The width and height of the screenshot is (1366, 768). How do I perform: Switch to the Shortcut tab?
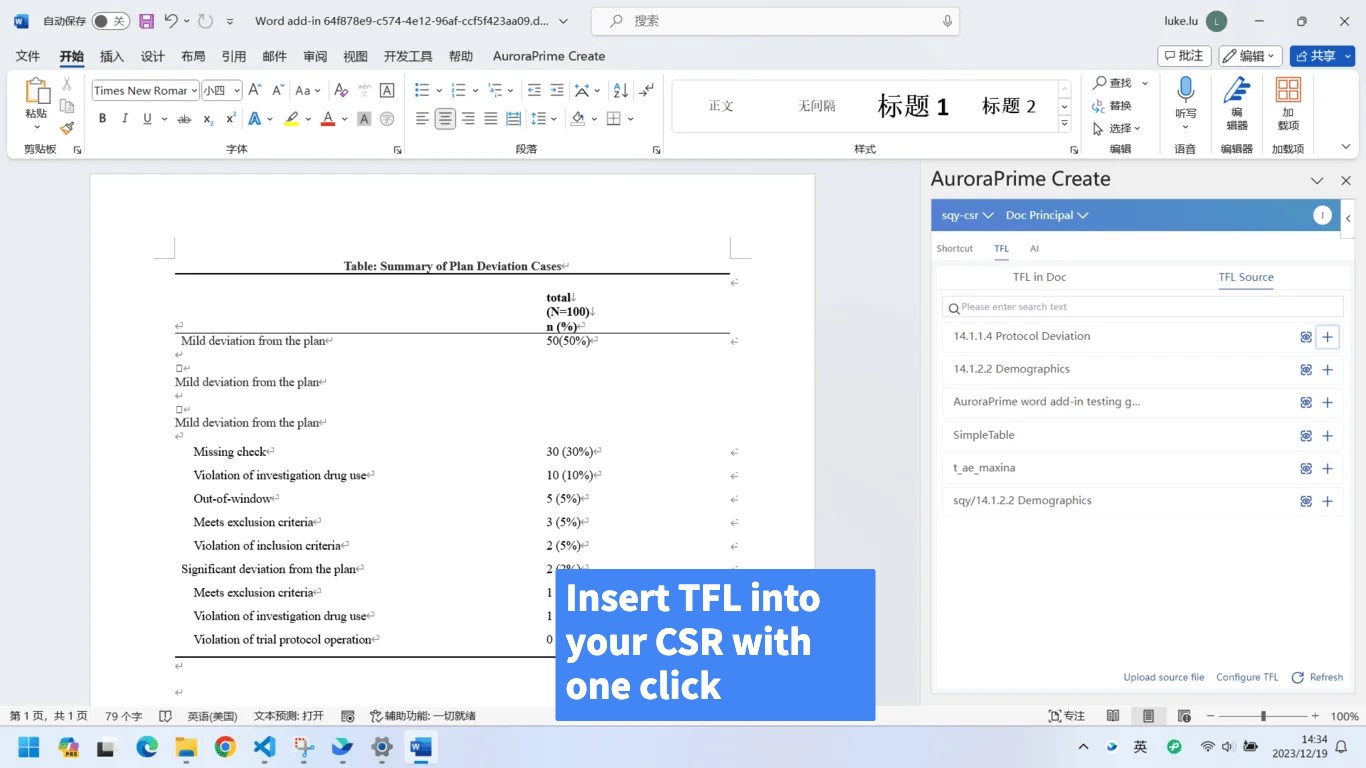tap(954, 249)
